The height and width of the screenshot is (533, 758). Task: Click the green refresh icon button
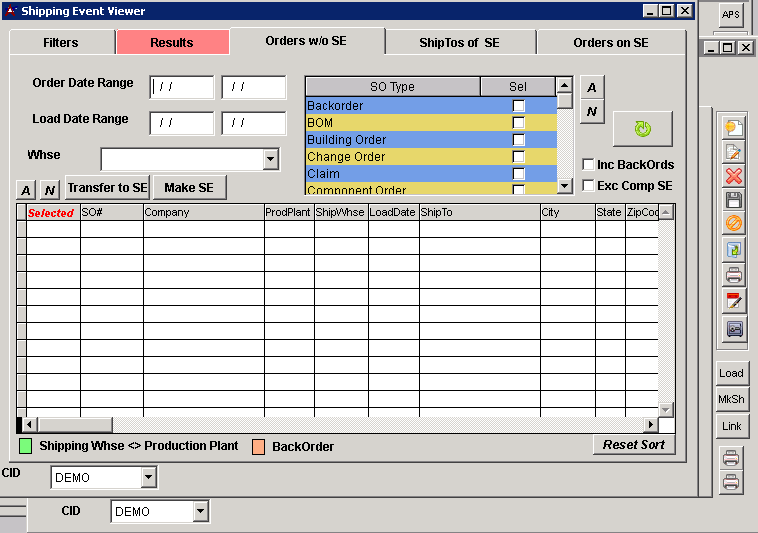point(642,129)
